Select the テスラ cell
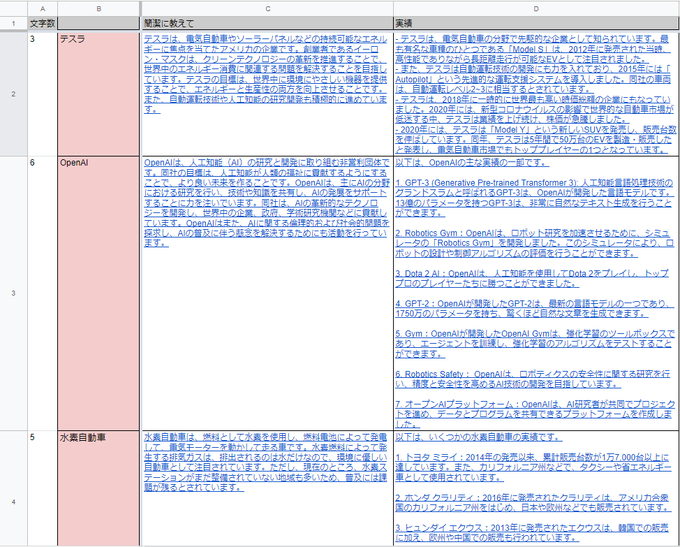Image resolution: width=680 pixels, height=547 pixels. 99,94
